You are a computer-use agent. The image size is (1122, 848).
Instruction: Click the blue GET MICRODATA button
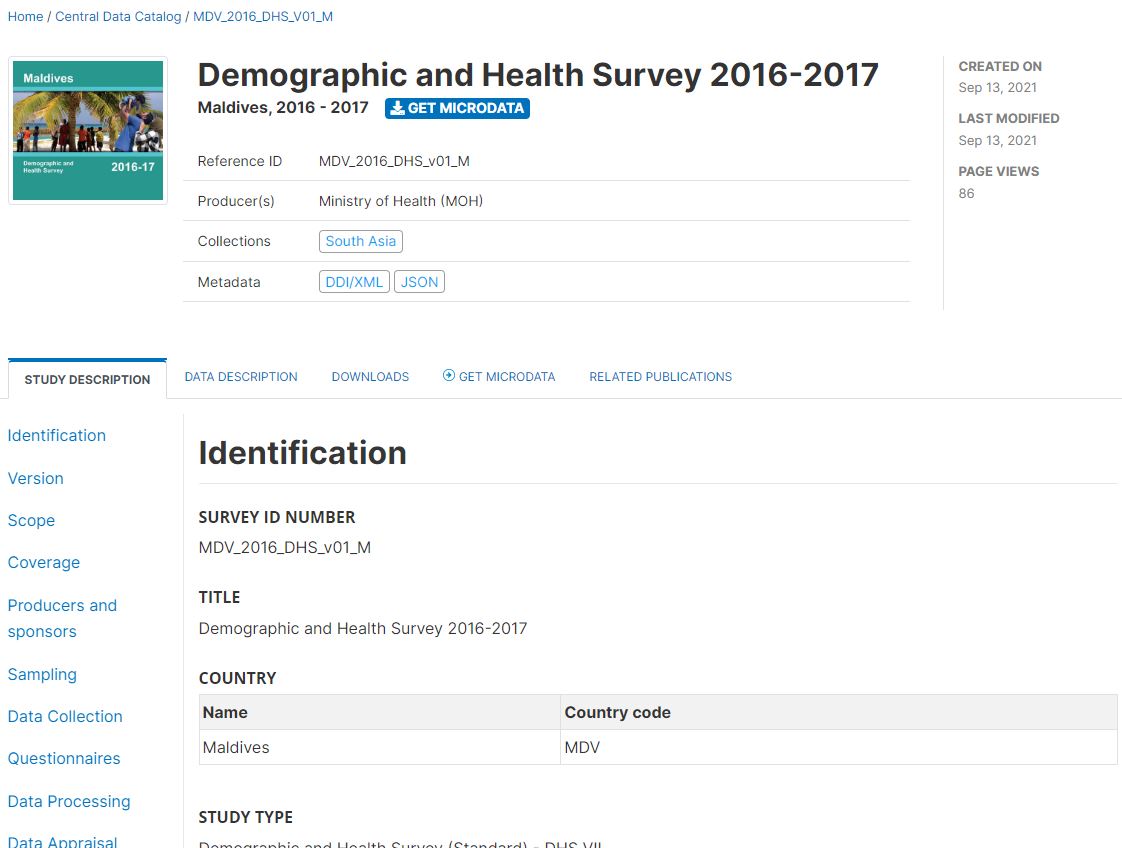(x=457, y=108)
